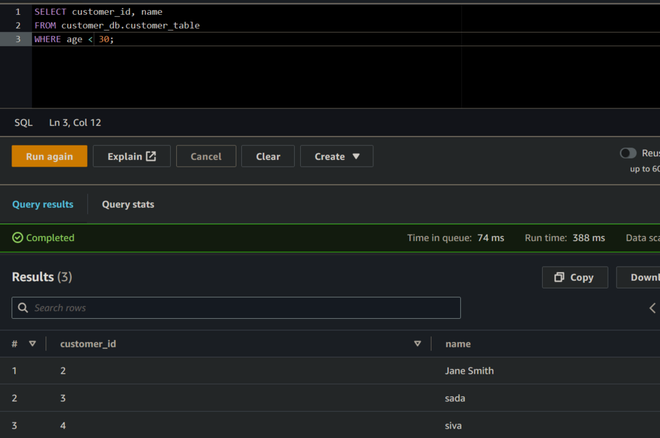
Task: Click the customer_id column header
Action: point(88,344)
